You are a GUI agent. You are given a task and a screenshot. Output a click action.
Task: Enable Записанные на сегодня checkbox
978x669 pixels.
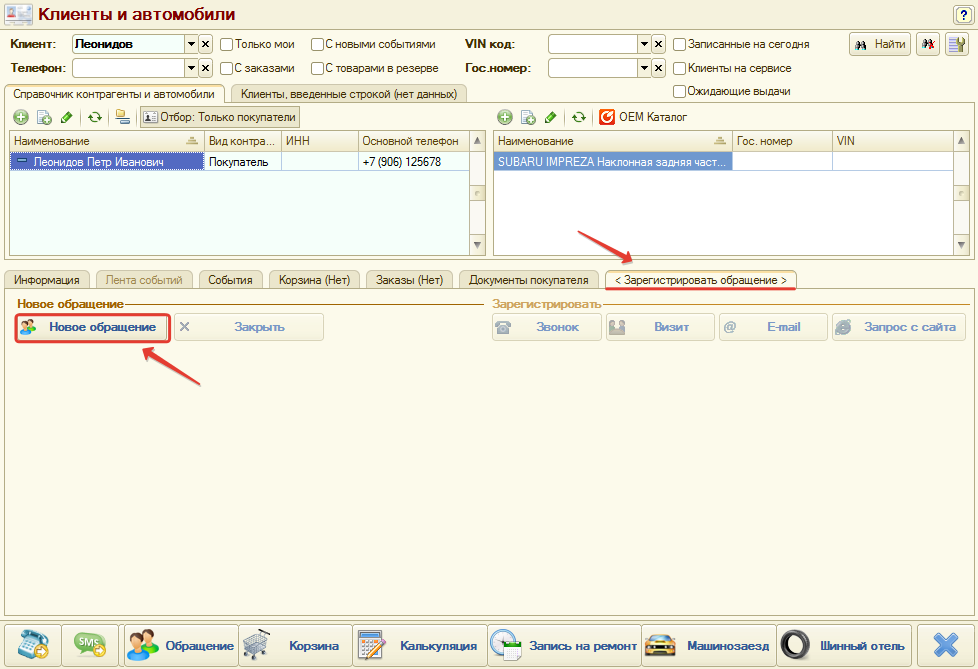(x=679, y=44)
